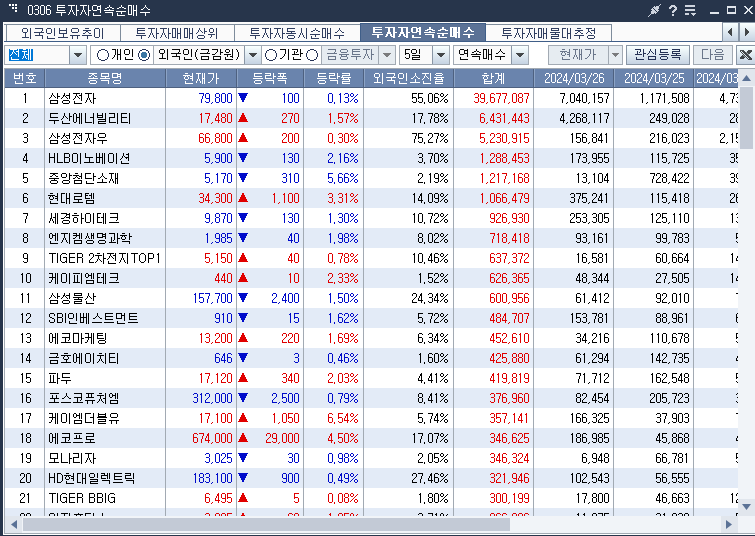Viewport: 755px width, 536px height.
Task: Click the window grip icon left of the title
Action: click(x=13, y=8)
